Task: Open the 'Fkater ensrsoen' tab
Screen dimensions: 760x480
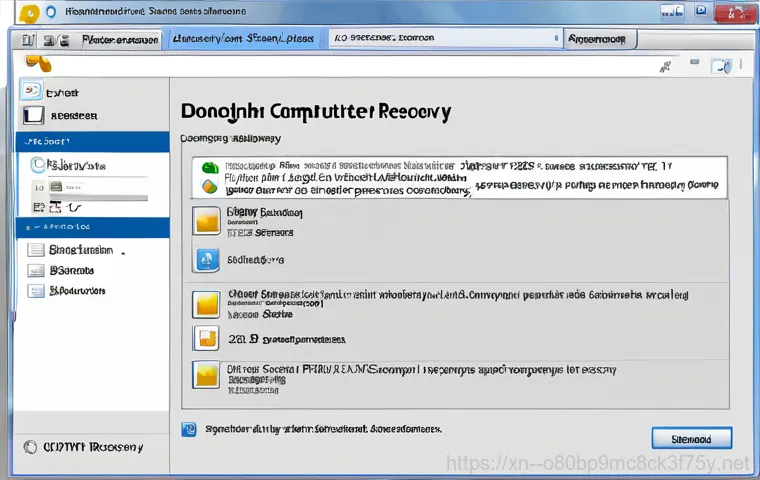Action: (120, 40)
